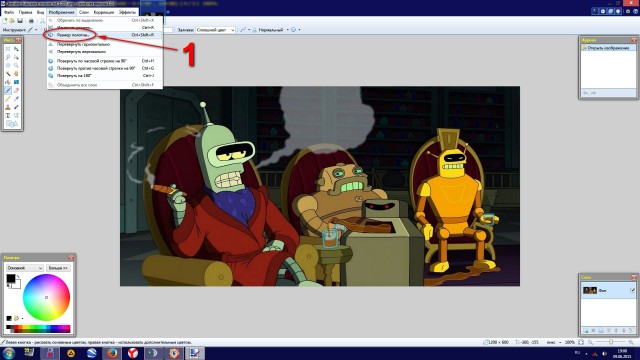
Task: Open layer properties icon in Layers panel
Action: click(632, 330)
